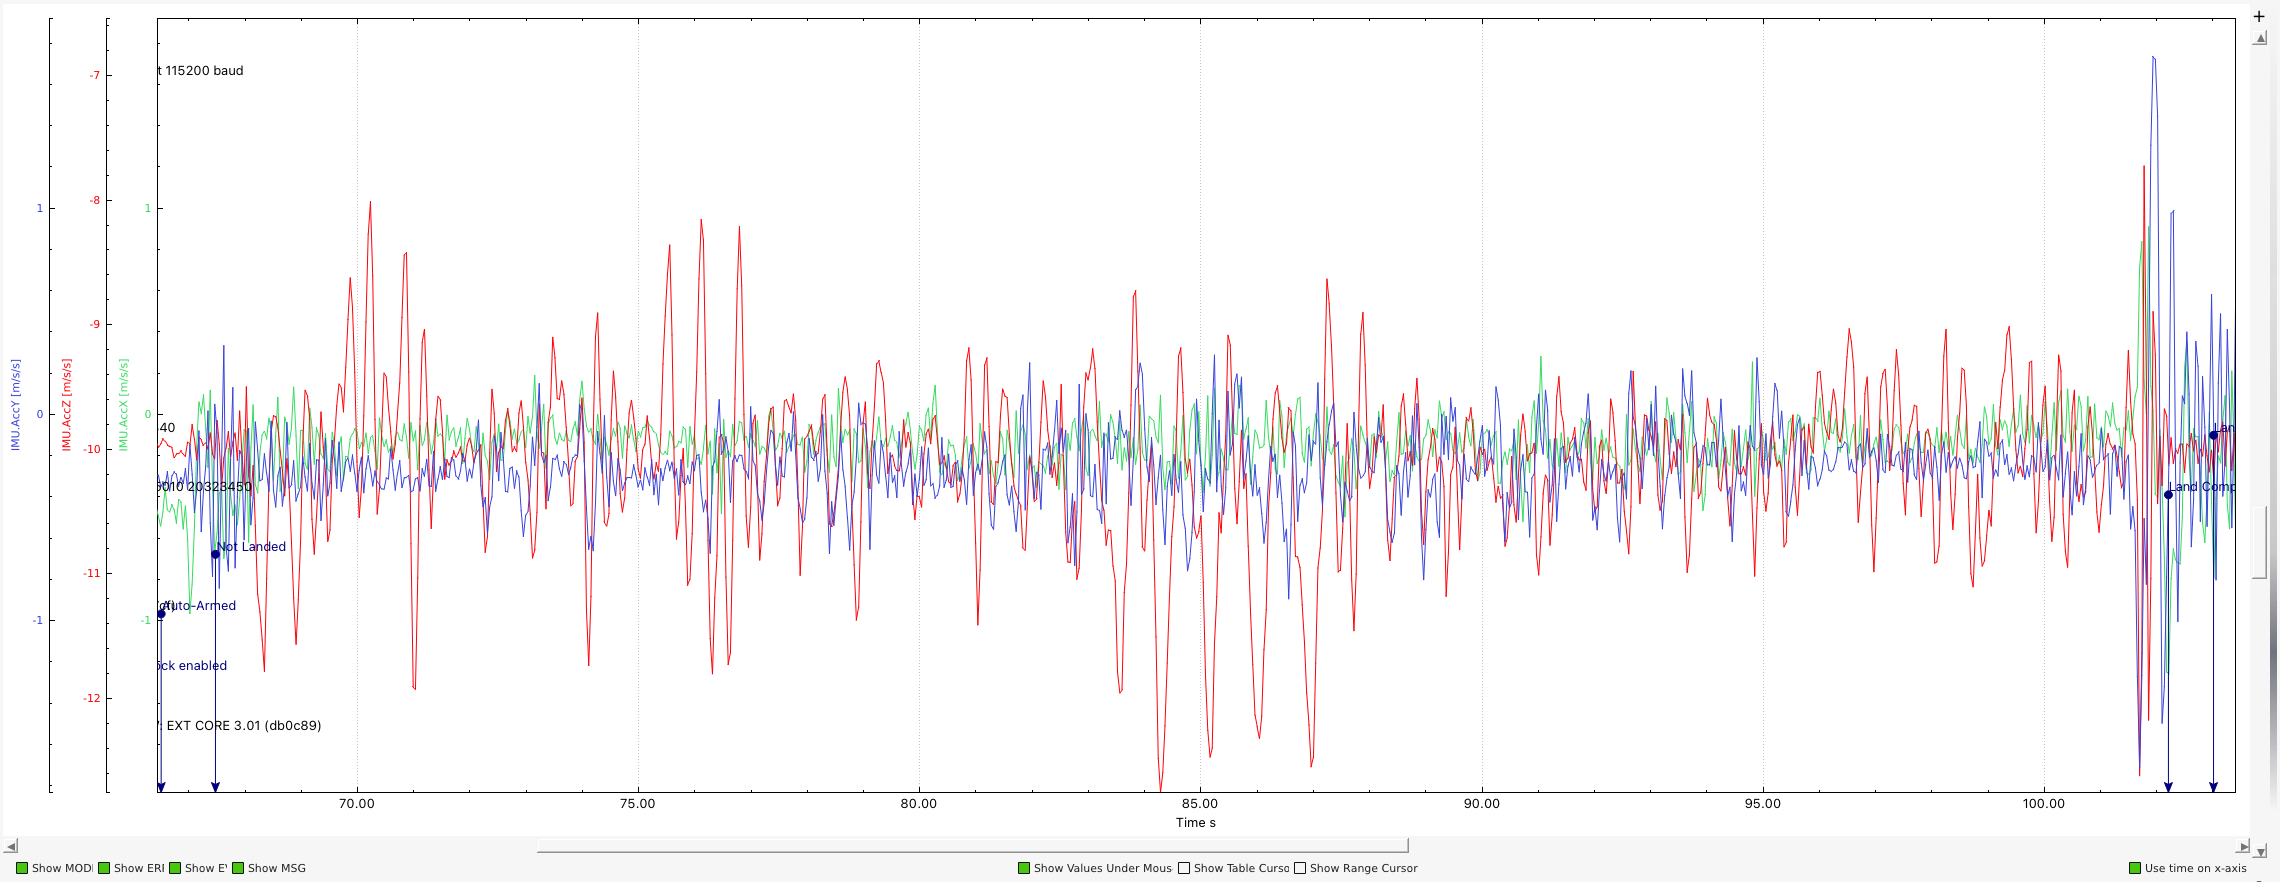This screenshot has height=882, width=2280.
Task: Click the IMU.AccX axis label
Action: tap(124, 404)
